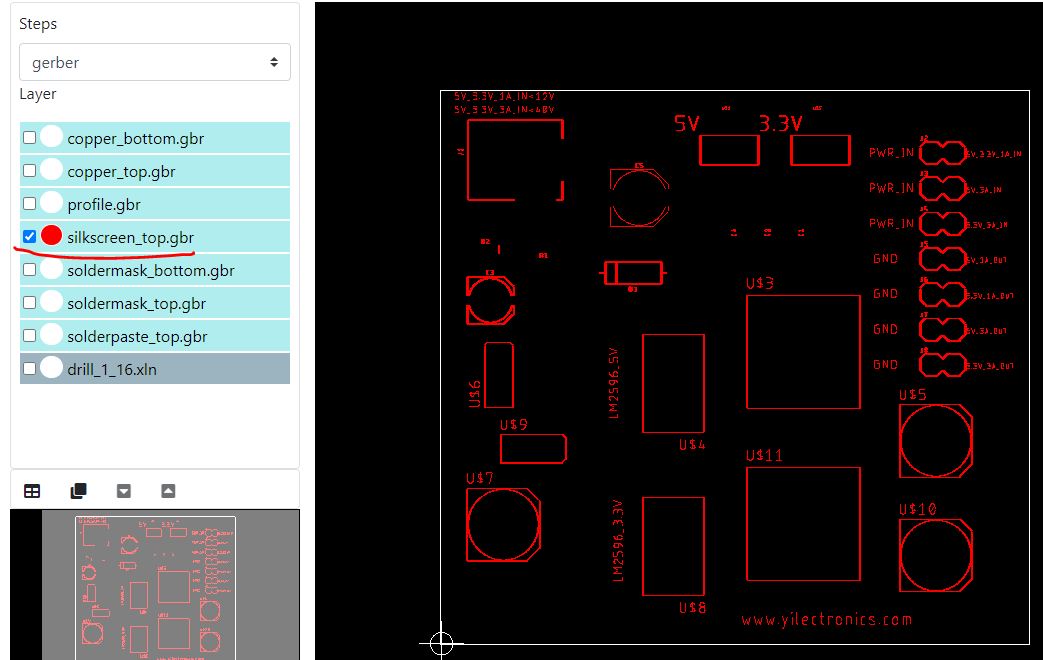This screenshot has height=660, width=1043.
Task: Select the soldermask_bottom.gbr layer name
Action: (151, 270)
